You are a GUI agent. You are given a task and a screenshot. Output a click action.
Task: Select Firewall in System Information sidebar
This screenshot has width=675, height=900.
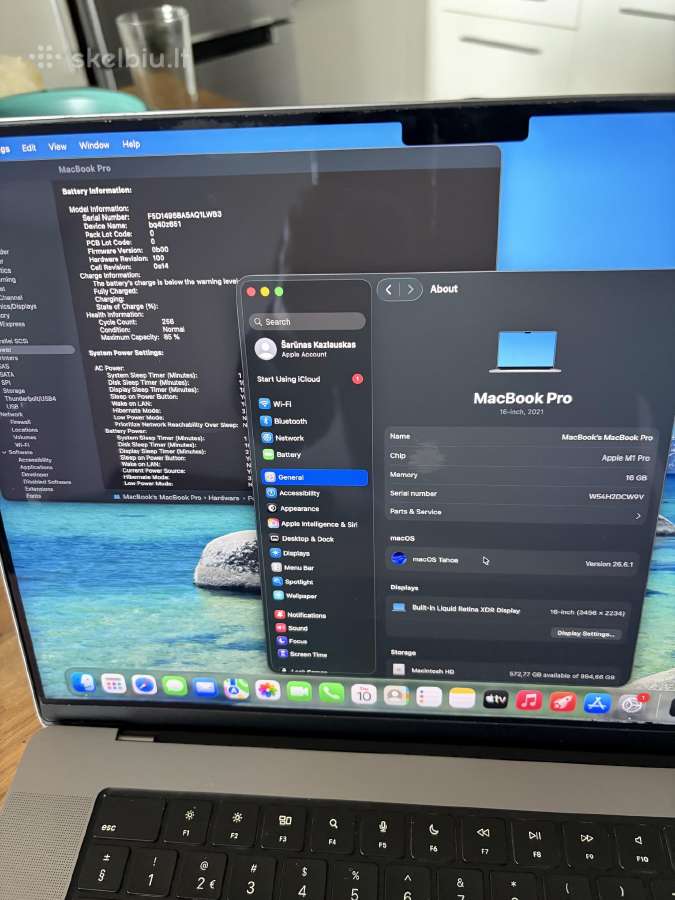pos(20,422)
